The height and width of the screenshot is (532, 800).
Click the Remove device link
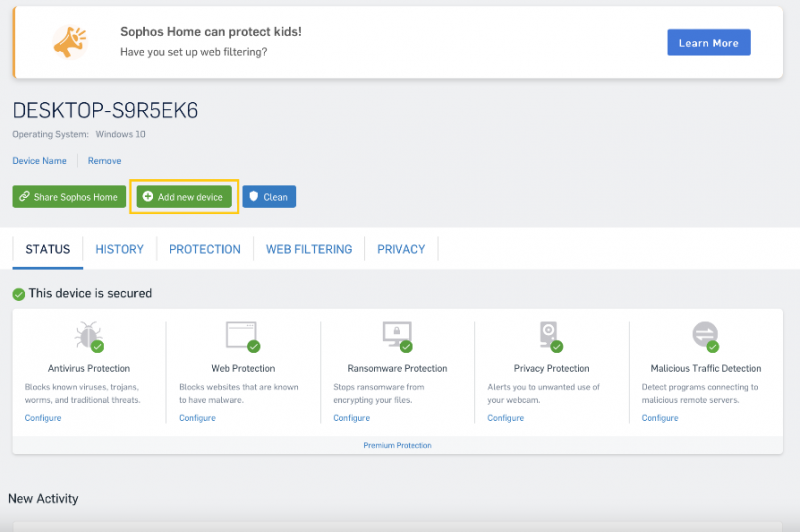[x=105, y=161]
